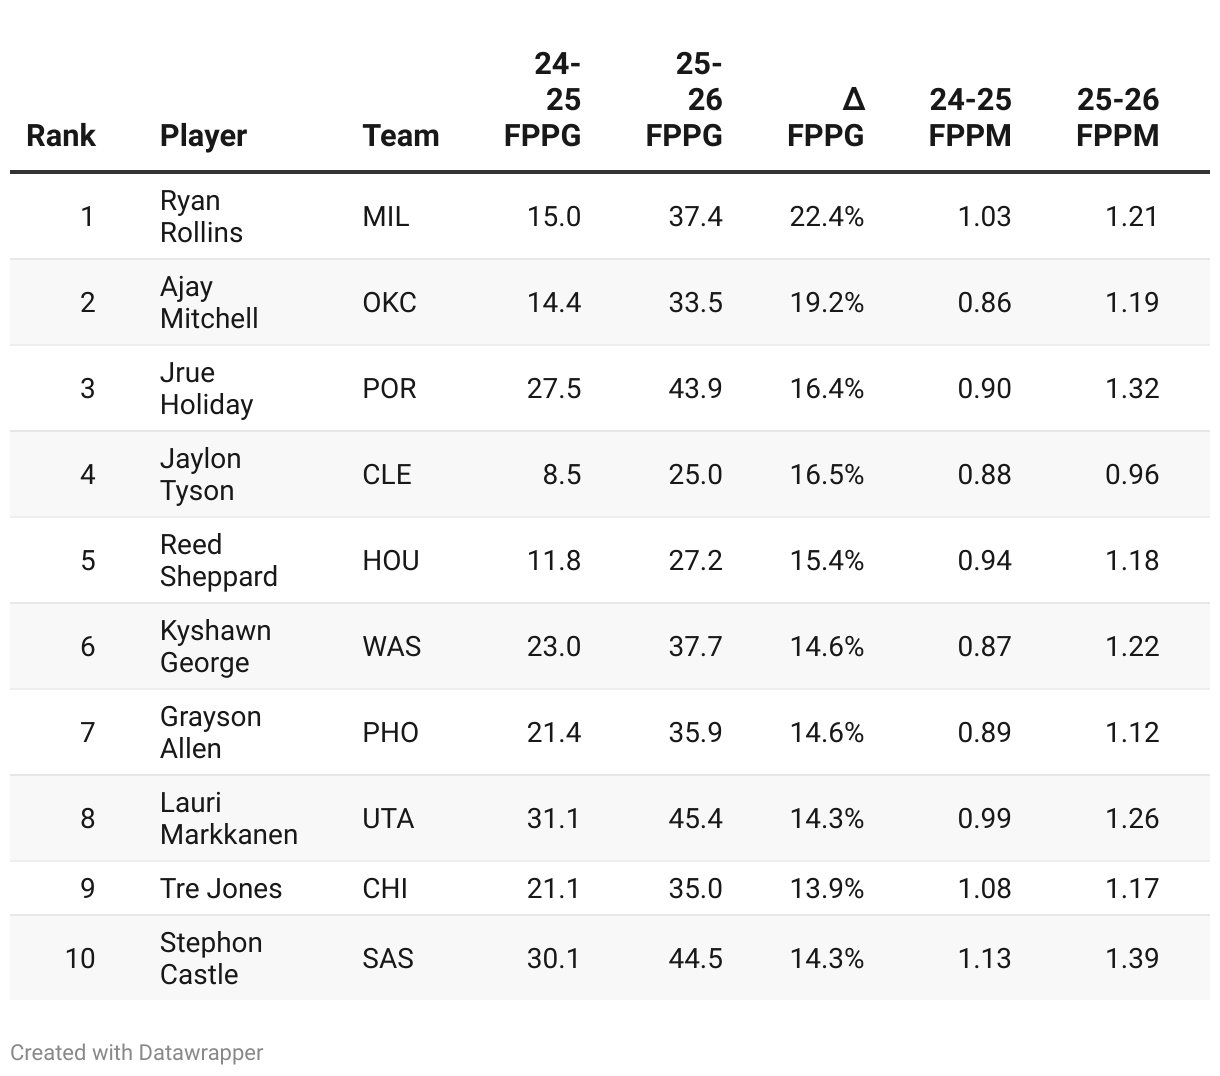Select the Ajay Mitchell player name
Screen dimensions: 1220x1076
(209, 302)
